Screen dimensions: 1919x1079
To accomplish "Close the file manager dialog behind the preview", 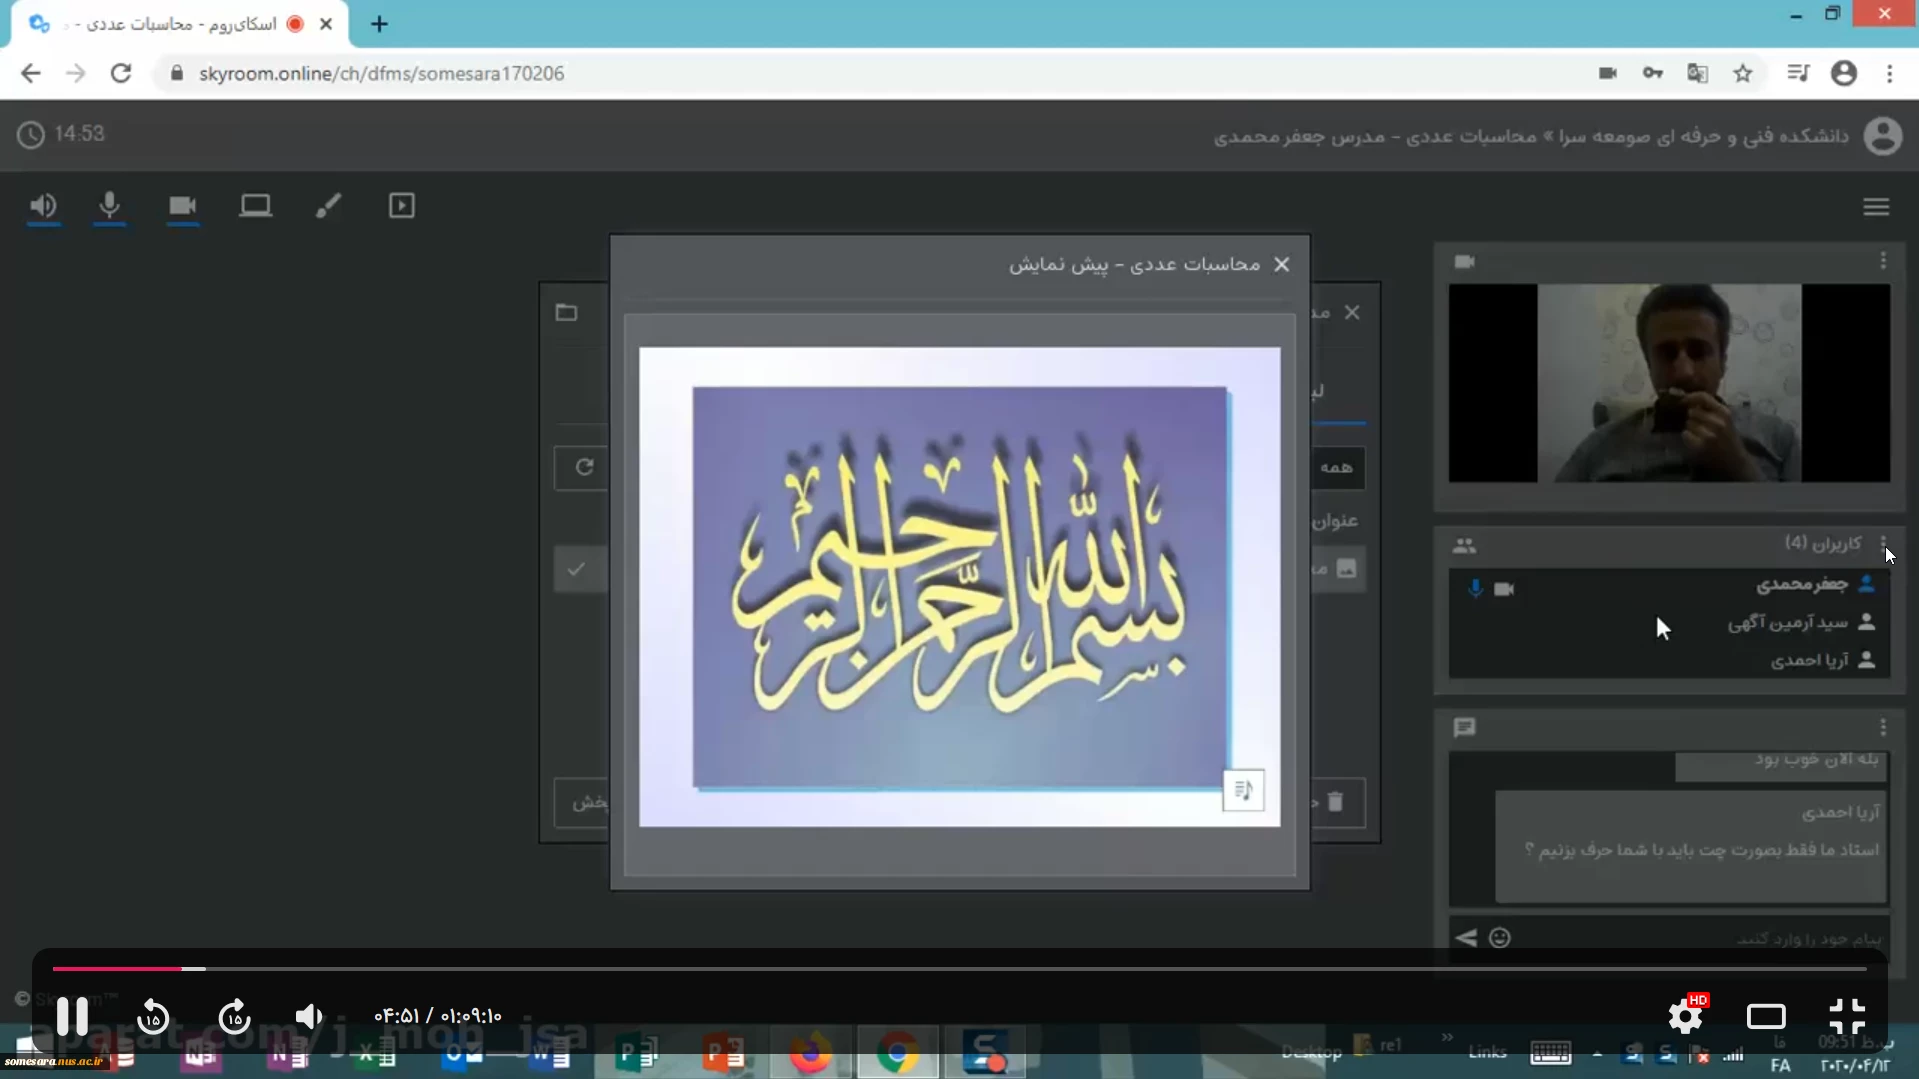I will [1352, 313].
